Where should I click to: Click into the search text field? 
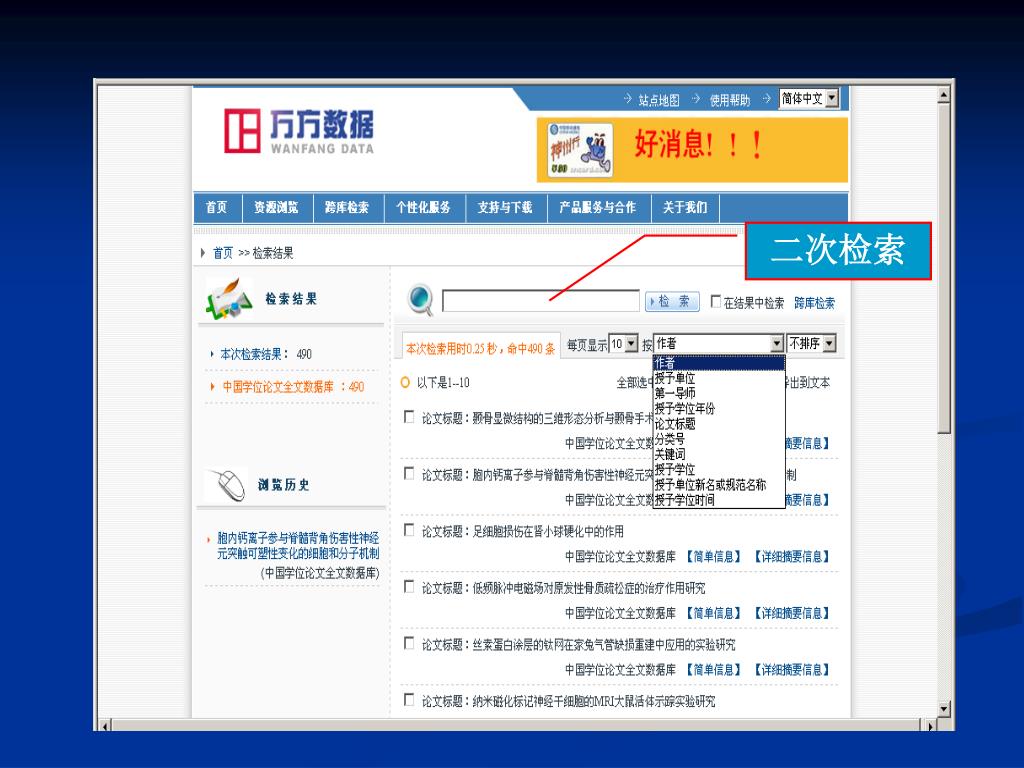(x=541, y=301)
